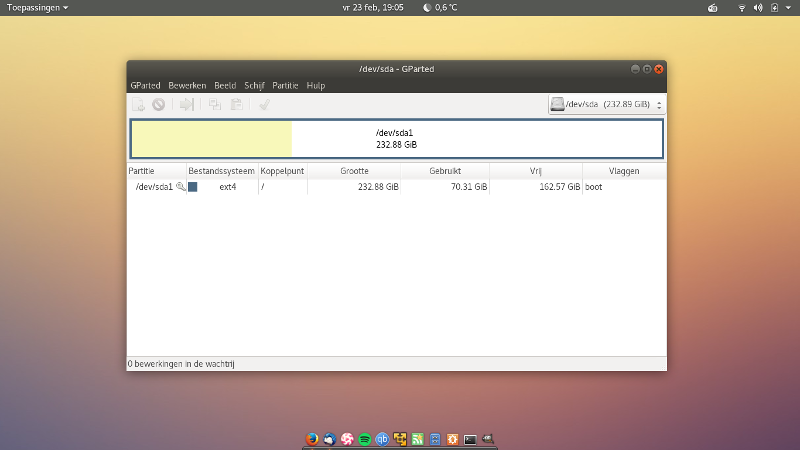Click the radio tray icon in top bar

713,8
